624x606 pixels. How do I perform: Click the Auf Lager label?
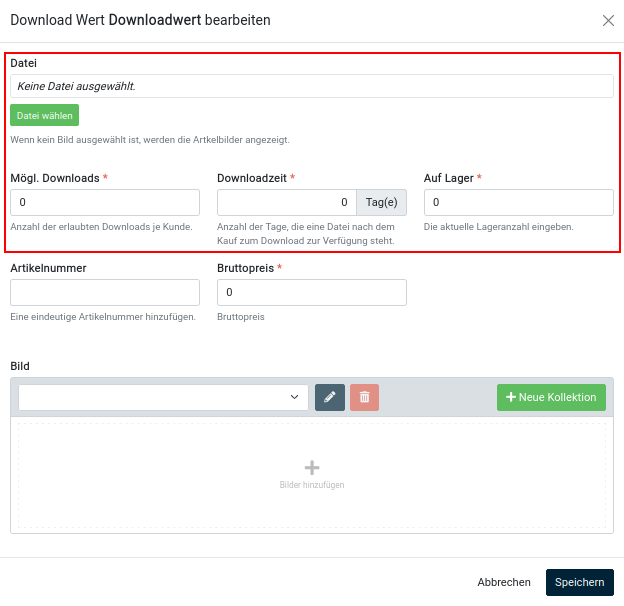click(x=448, y=178)
